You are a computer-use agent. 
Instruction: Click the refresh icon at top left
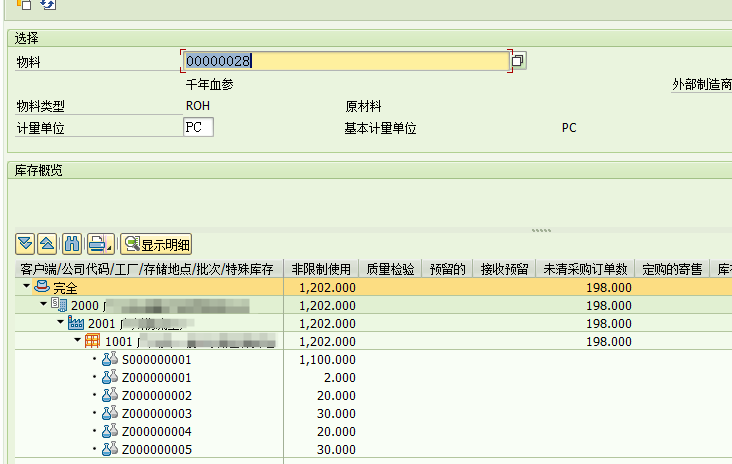click(x=47, y=5)
